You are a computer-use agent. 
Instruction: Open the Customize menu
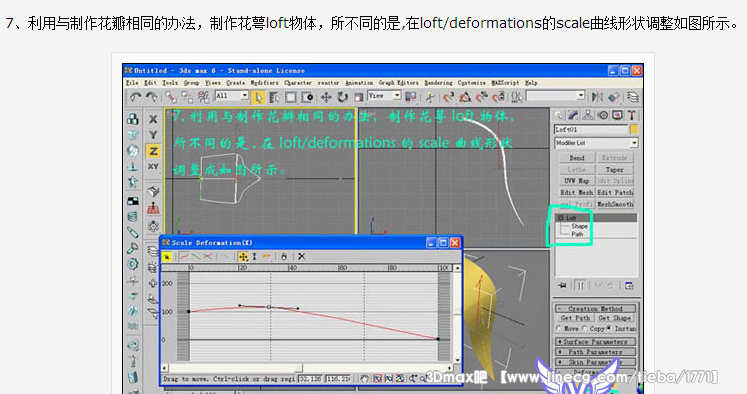tap(472, 83)
